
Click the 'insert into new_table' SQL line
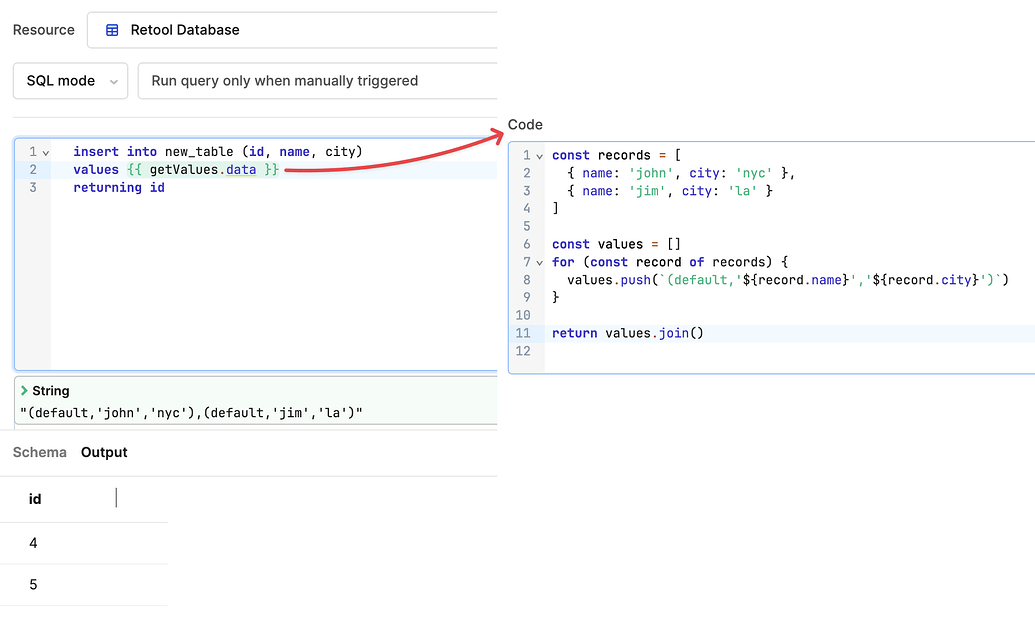click(217, 152)
